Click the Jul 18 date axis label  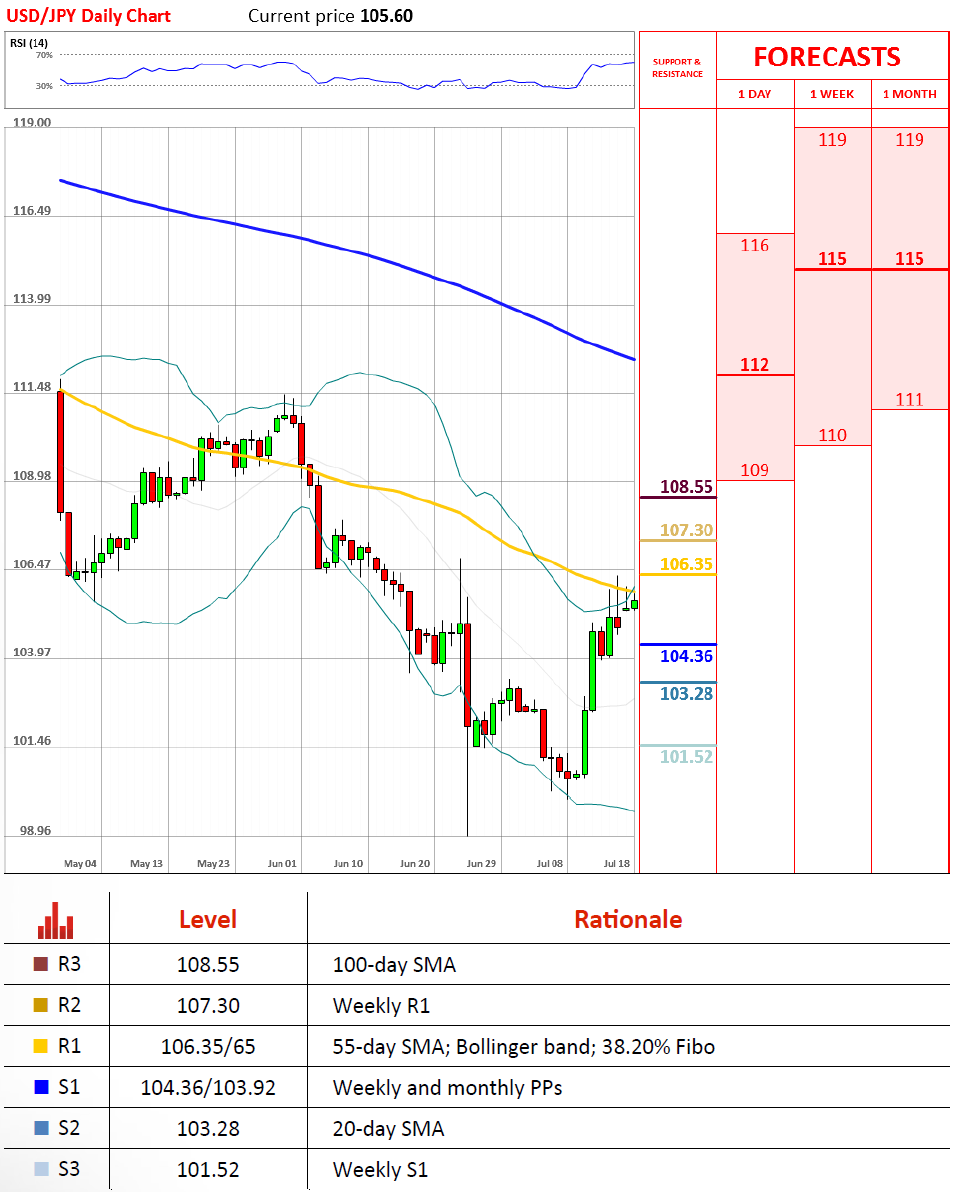[x=617, y=864]
